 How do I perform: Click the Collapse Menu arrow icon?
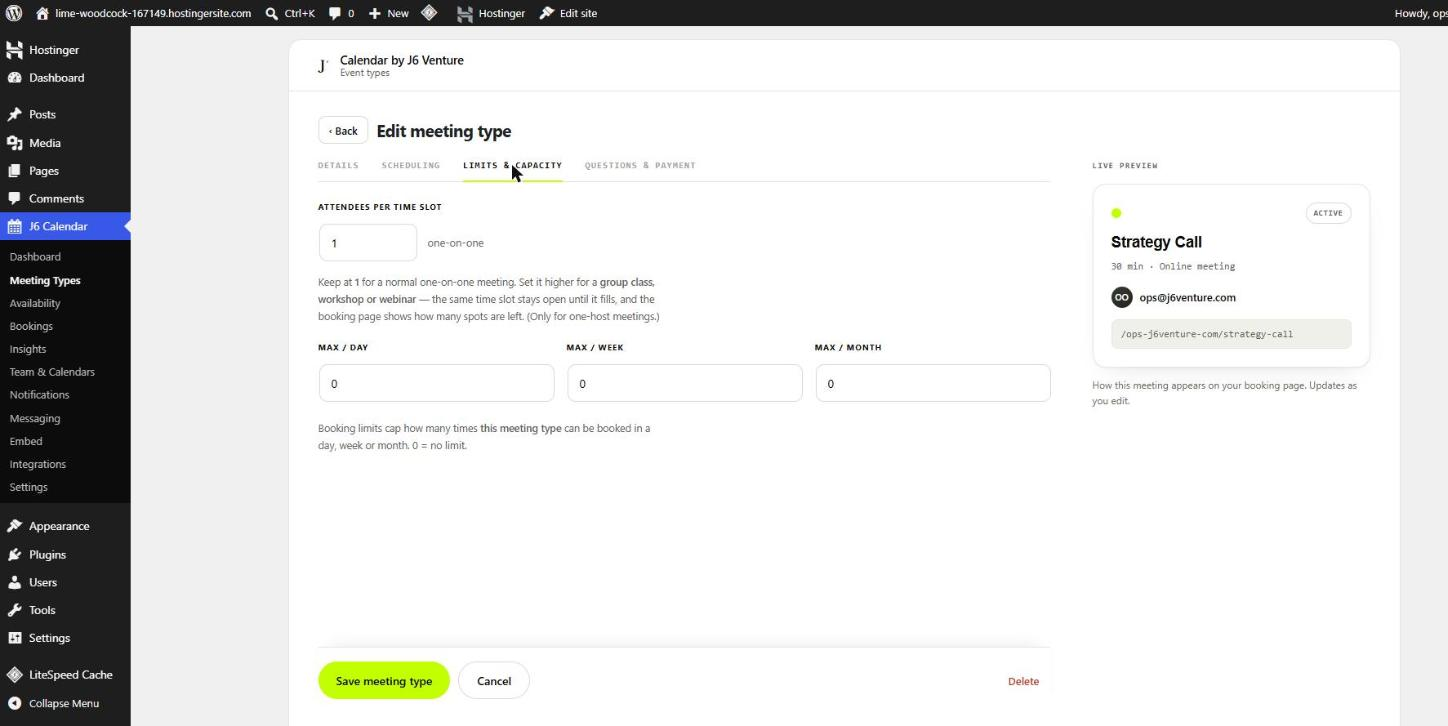pos(15,703)
